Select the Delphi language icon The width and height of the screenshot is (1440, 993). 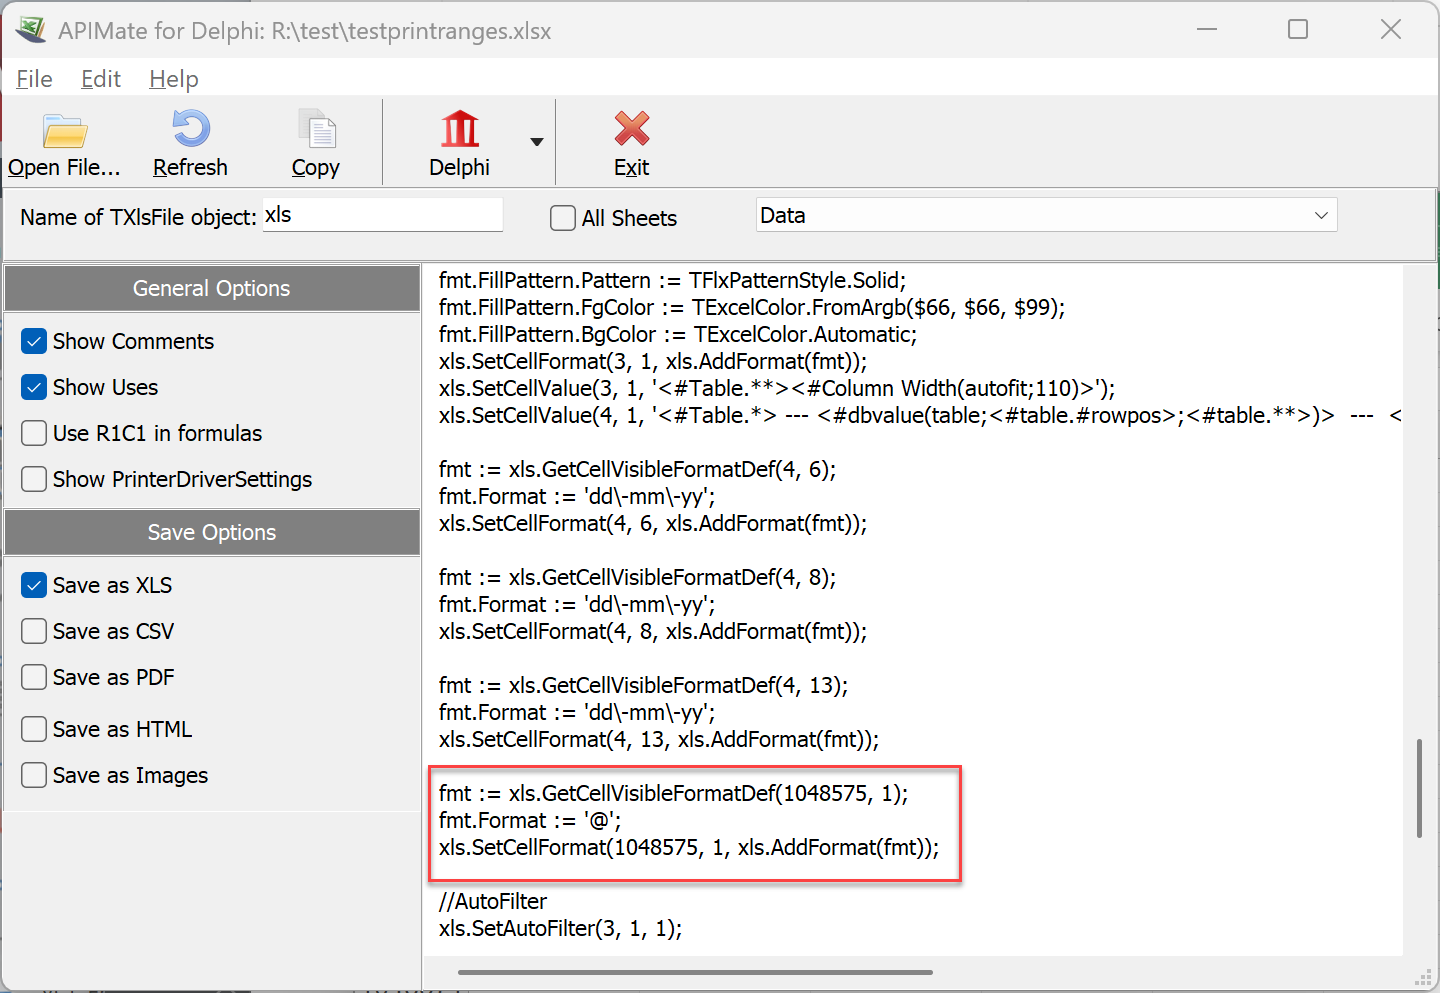click(x=459, y=129)
